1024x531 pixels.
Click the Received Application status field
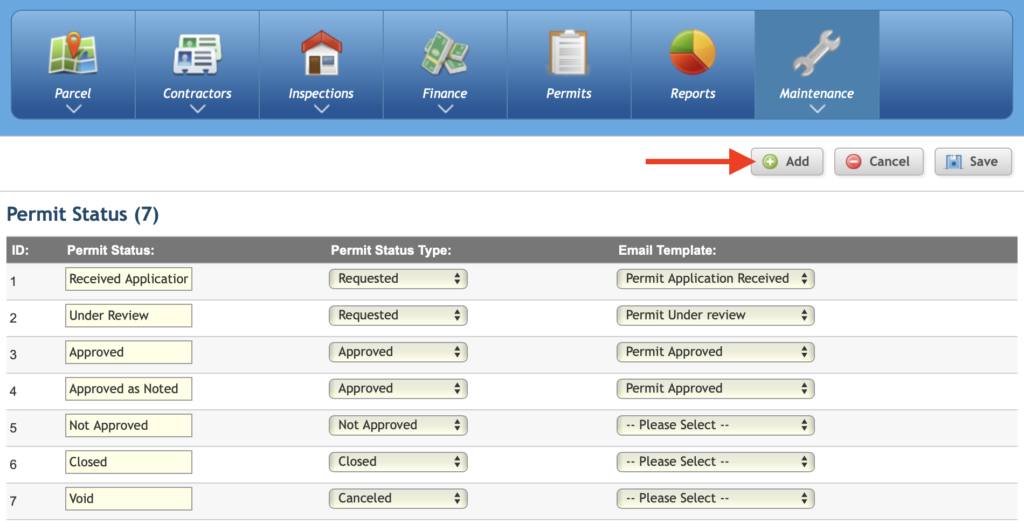(129, 279)
